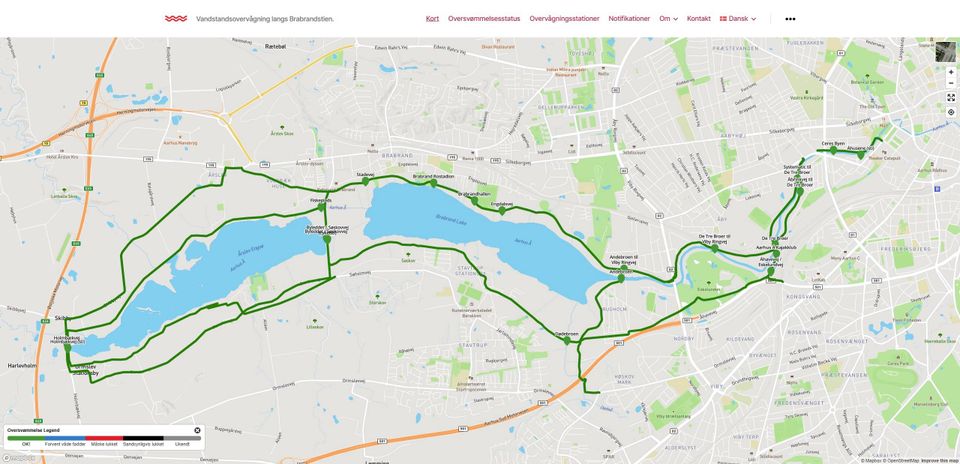Image resolution: width=960 pixels, height=464 pixels.
Task: Open the Notifikationer page
Action: pos(629,19)
